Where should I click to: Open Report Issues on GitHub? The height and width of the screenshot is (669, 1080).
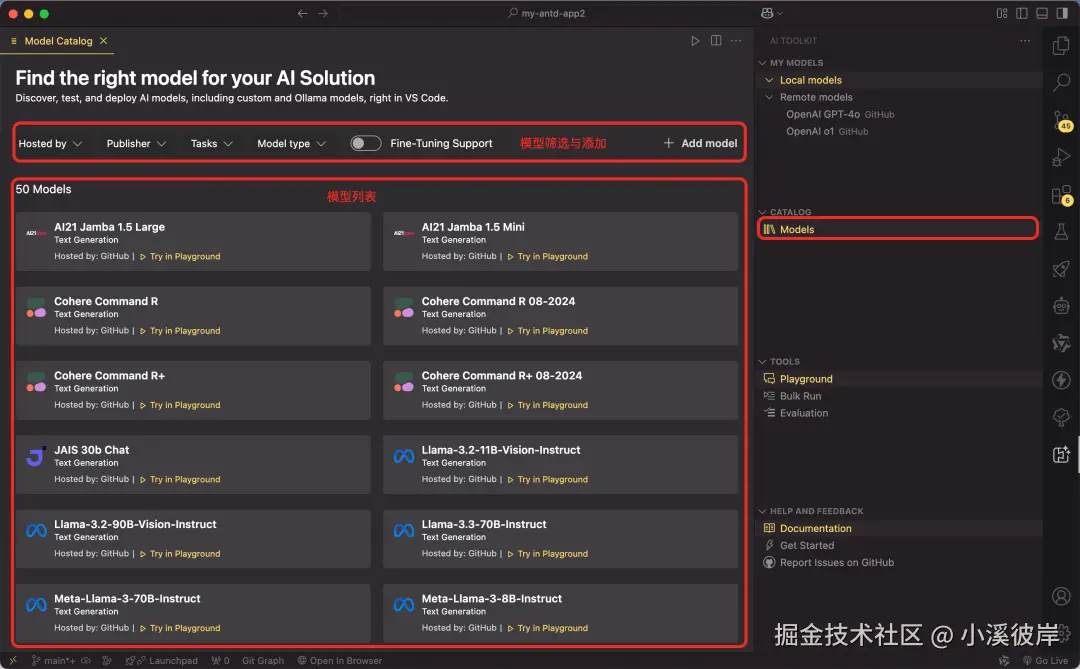pos(900,563)
